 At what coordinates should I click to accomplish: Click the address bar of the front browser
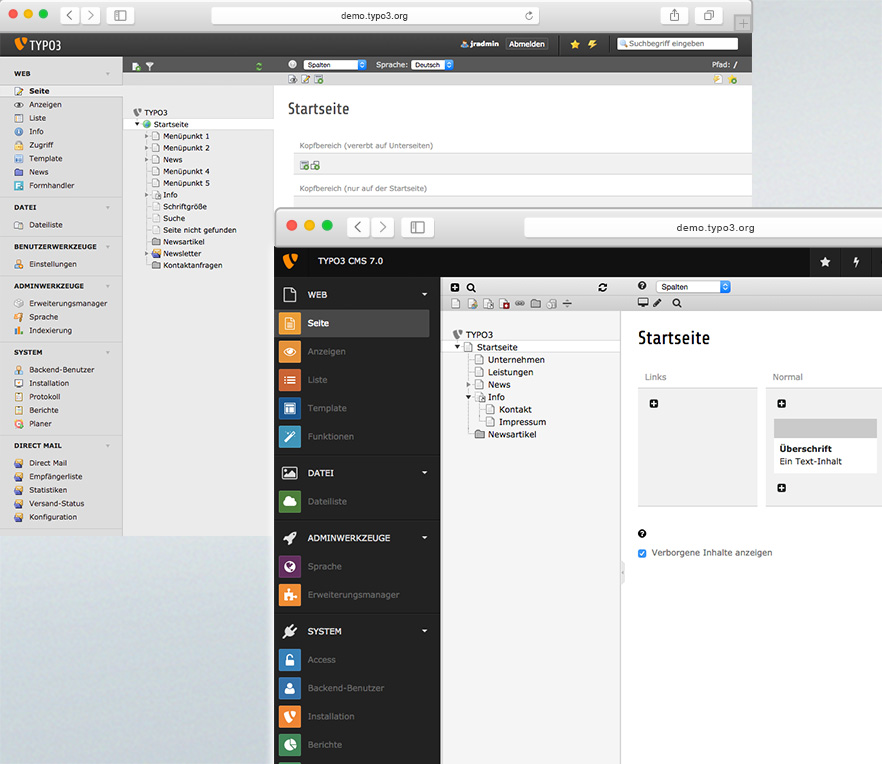point(703,228)
